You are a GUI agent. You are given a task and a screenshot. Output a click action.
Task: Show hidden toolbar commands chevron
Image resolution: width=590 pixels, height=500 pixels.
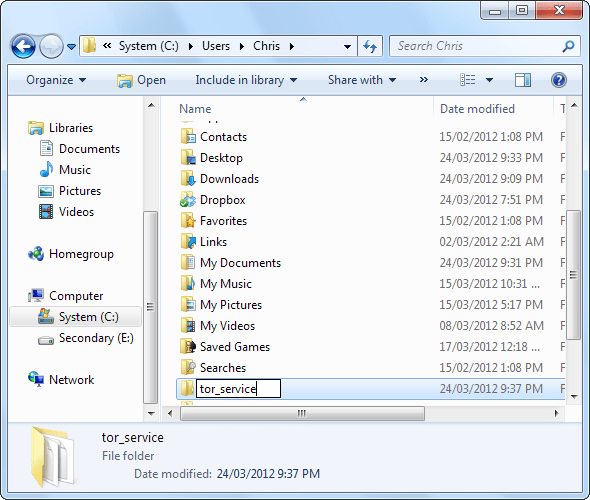pos(424,80)
